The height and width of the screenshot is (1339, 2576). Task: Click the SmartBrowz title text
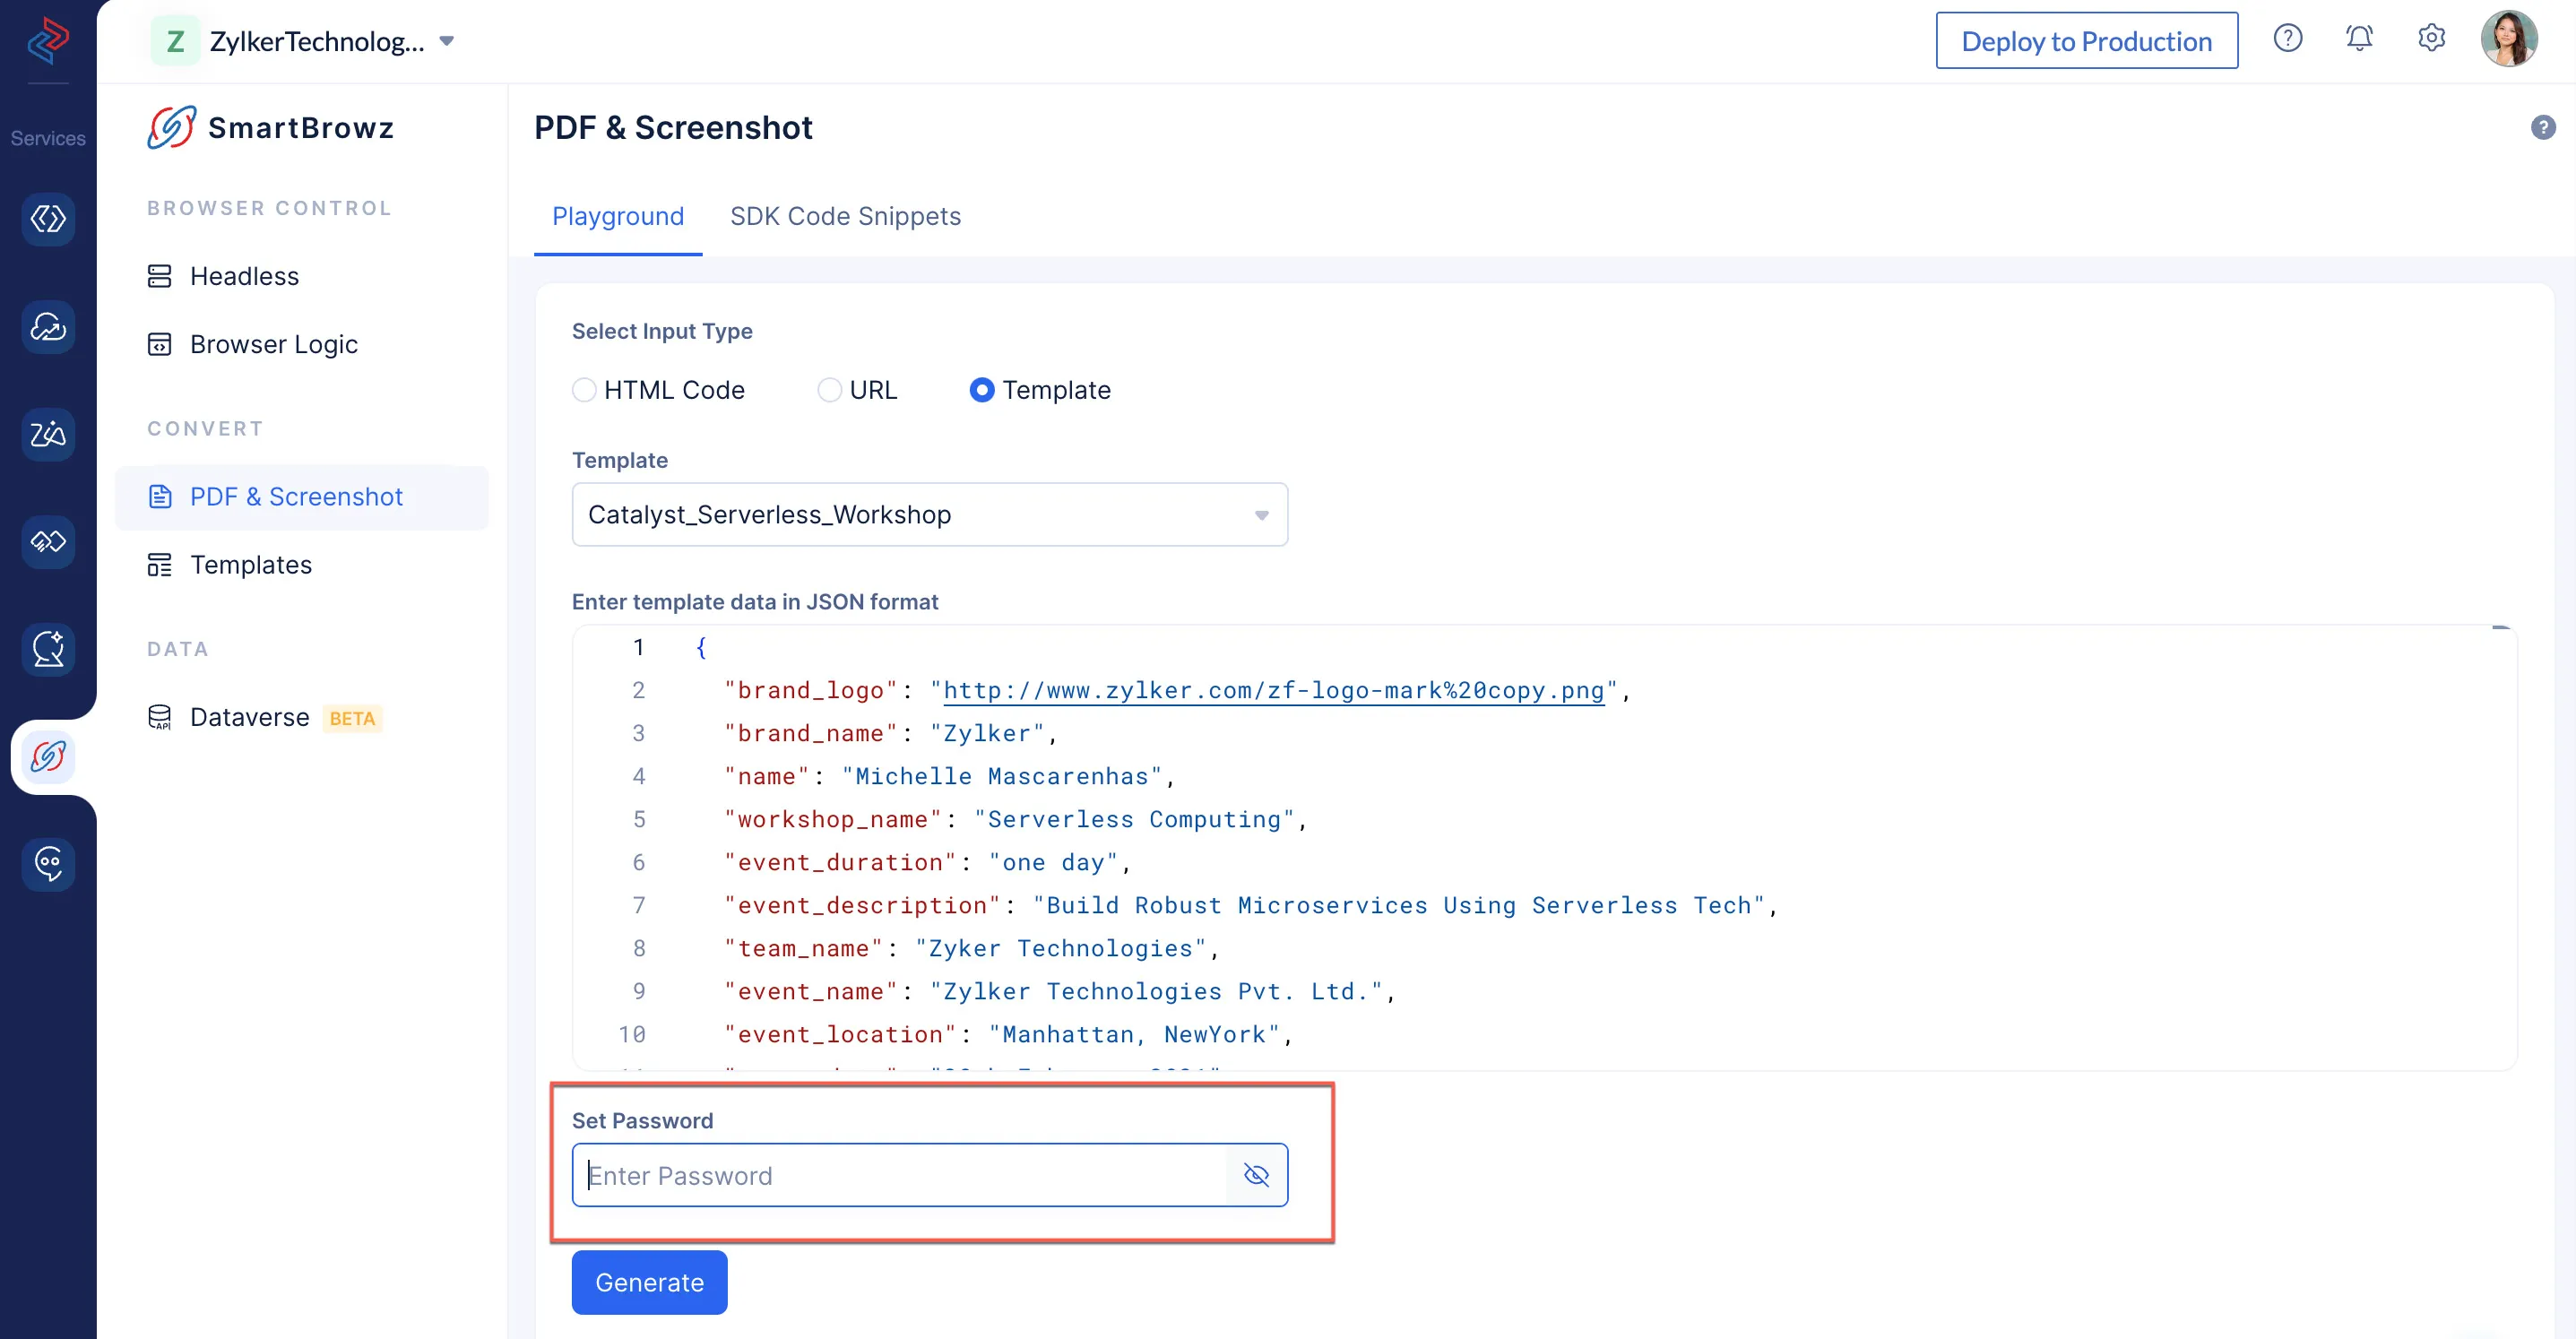tap(301, 127)
